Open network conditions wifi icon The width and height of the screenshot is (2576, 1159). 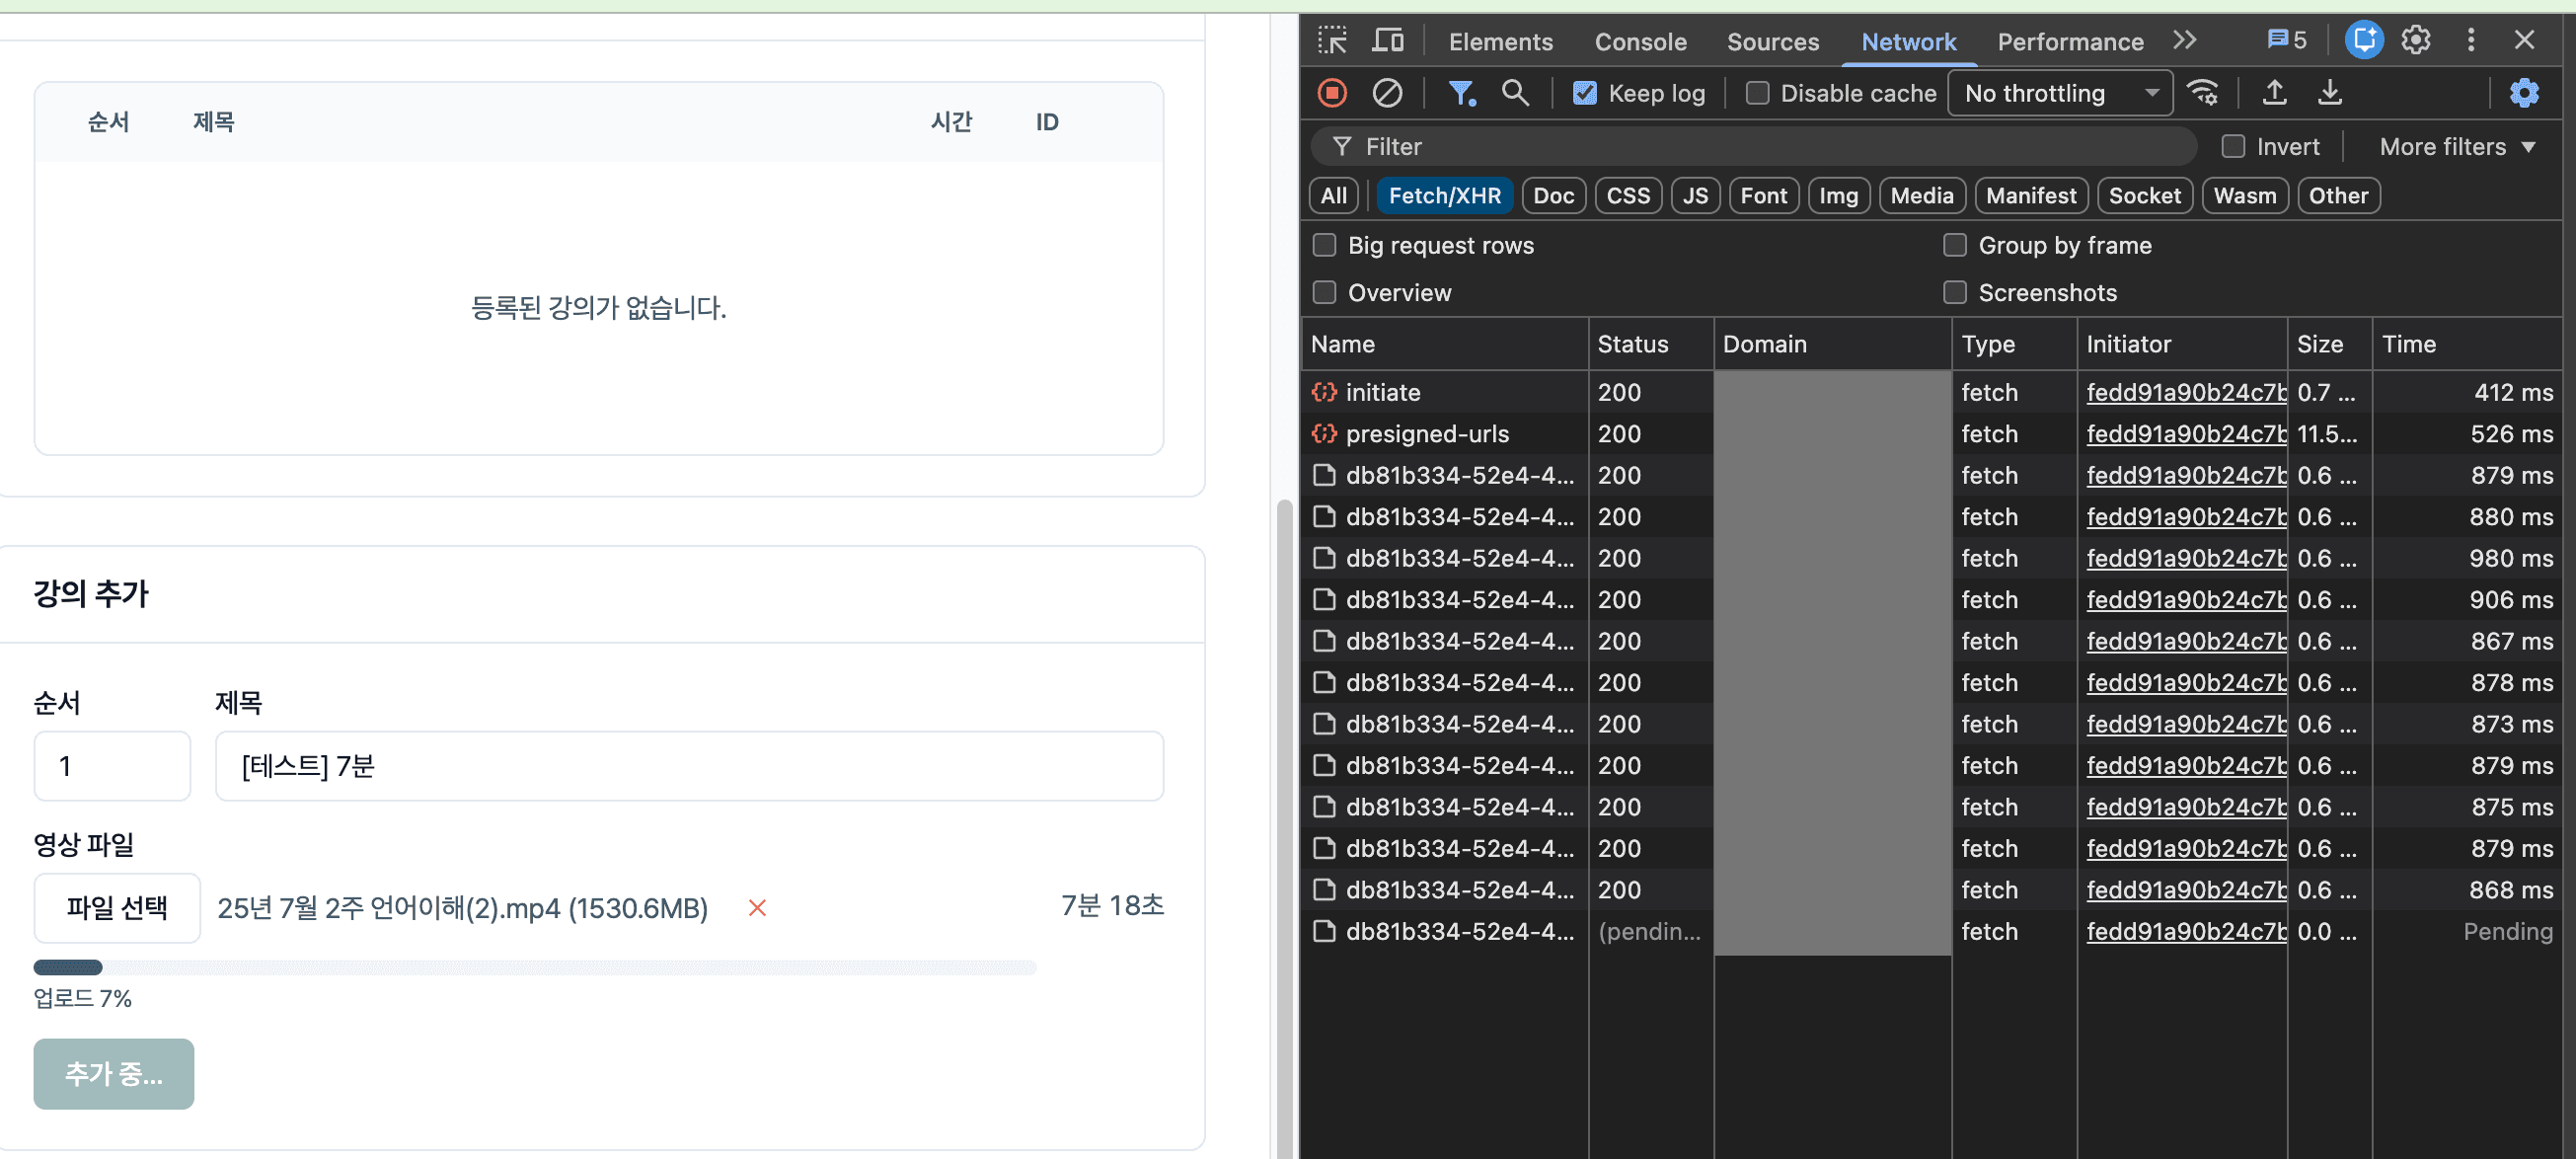pyautogui.click(x=2203, y=93)
